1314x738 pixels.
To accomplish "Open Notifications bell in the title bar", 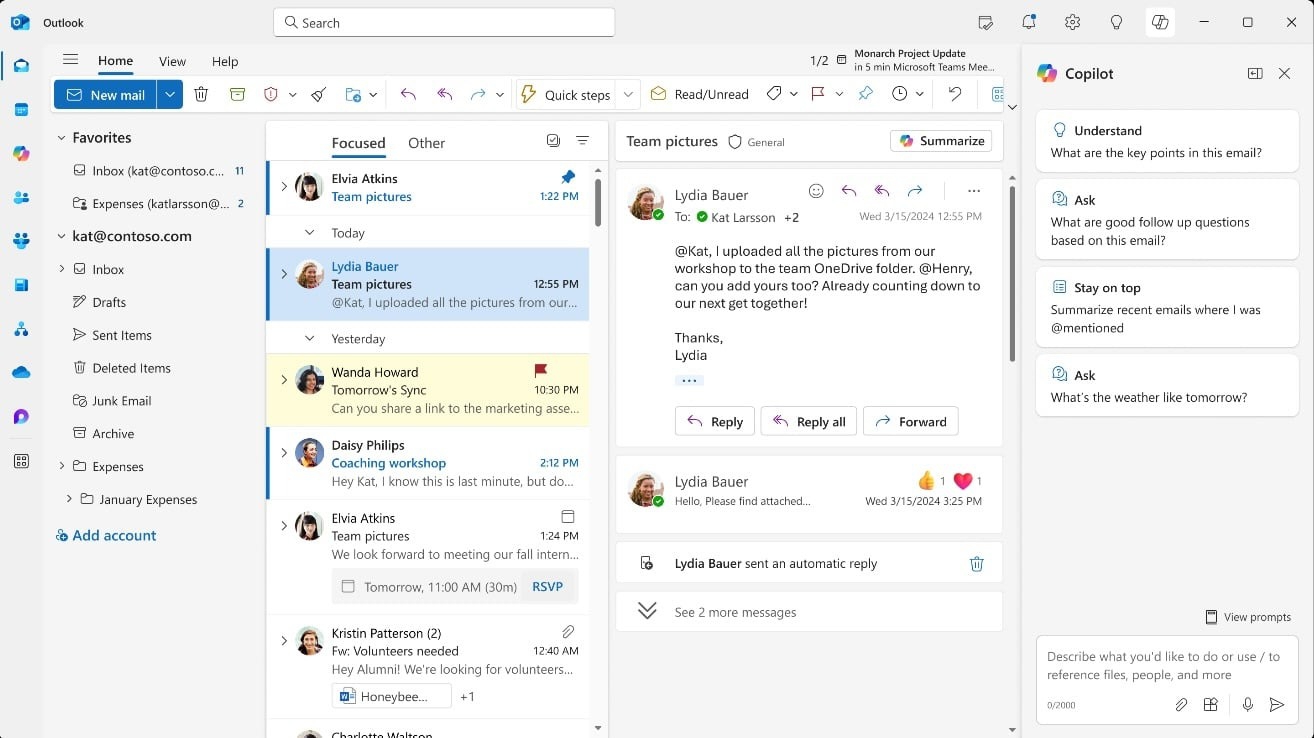I will pyautogui.click(x=1029, y=22).
